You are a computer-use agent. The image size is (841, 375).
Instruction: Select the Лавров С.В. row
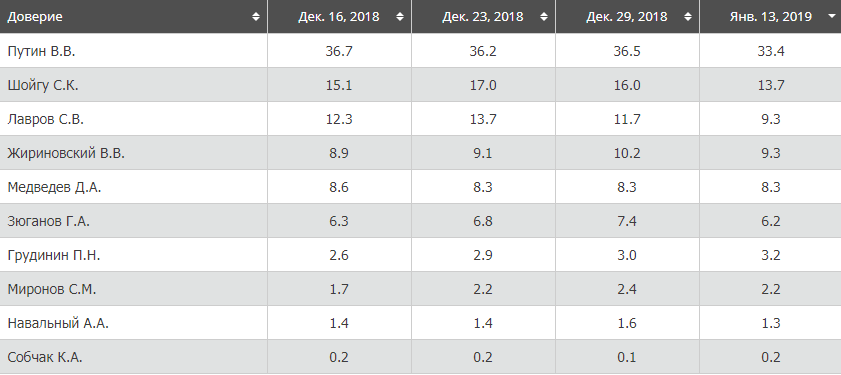(420, 119)
